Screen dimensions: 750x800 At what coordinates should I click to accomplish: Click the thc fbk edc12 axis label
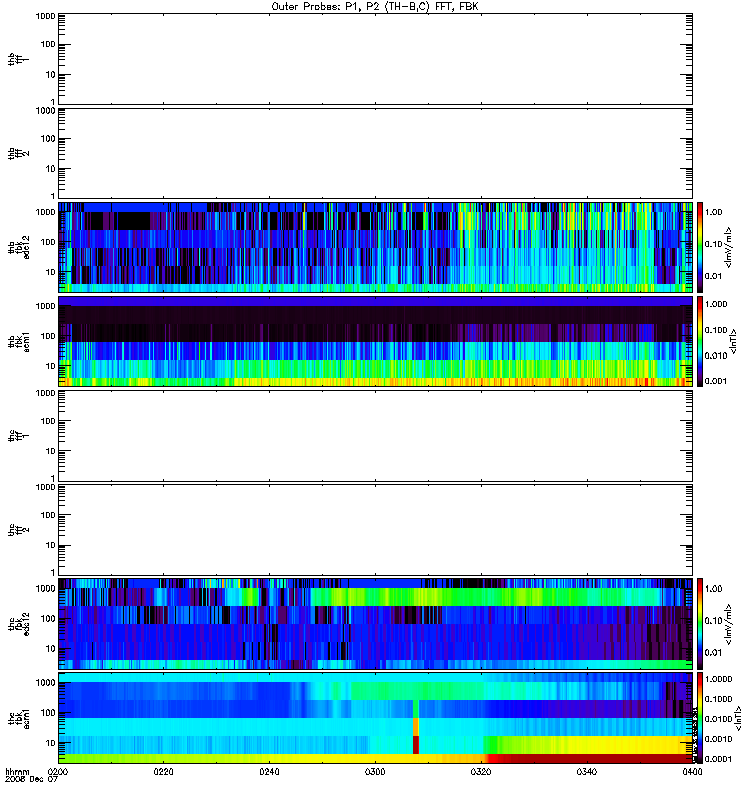19,623
